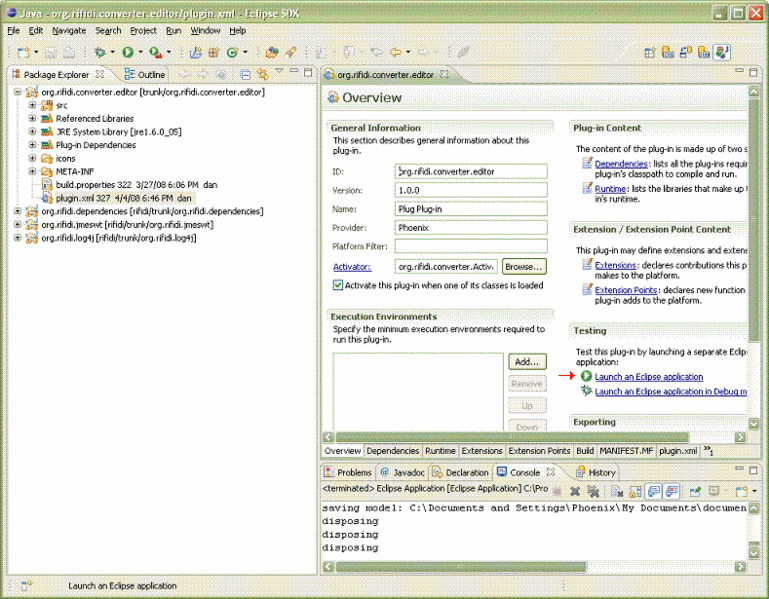Click the Browse... button beside Activator
This screenshot has height=599, width=769.
tap(523, 267)
